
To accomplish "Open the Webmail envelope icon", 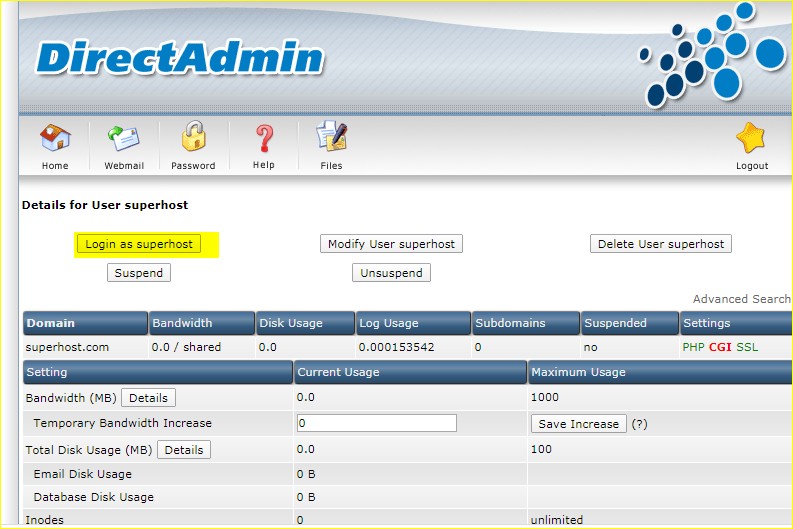I will pyautogui.click(x=124, y=139).
